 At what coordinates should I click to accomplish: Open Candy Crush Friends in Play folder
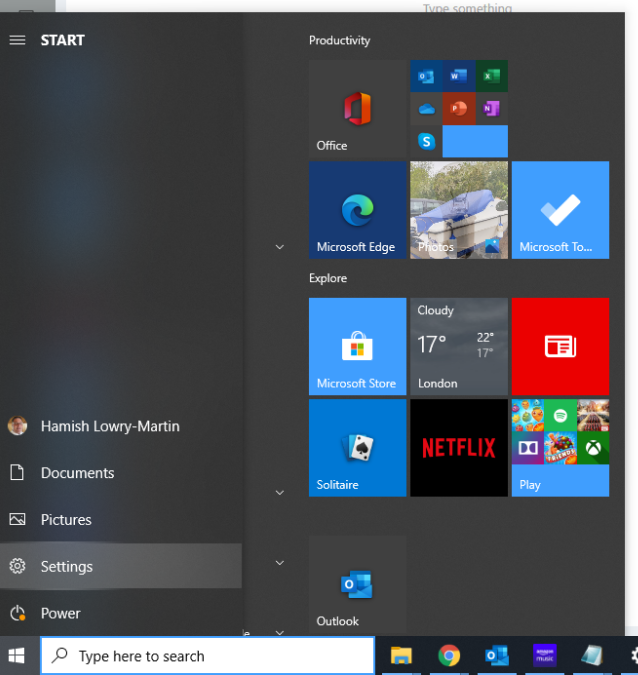pos(561,448)
